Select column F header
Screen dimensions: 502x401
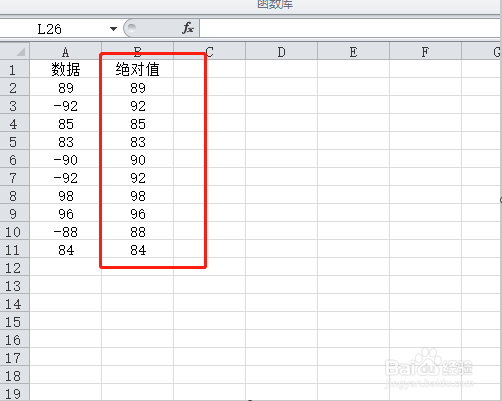coord(425,52)
